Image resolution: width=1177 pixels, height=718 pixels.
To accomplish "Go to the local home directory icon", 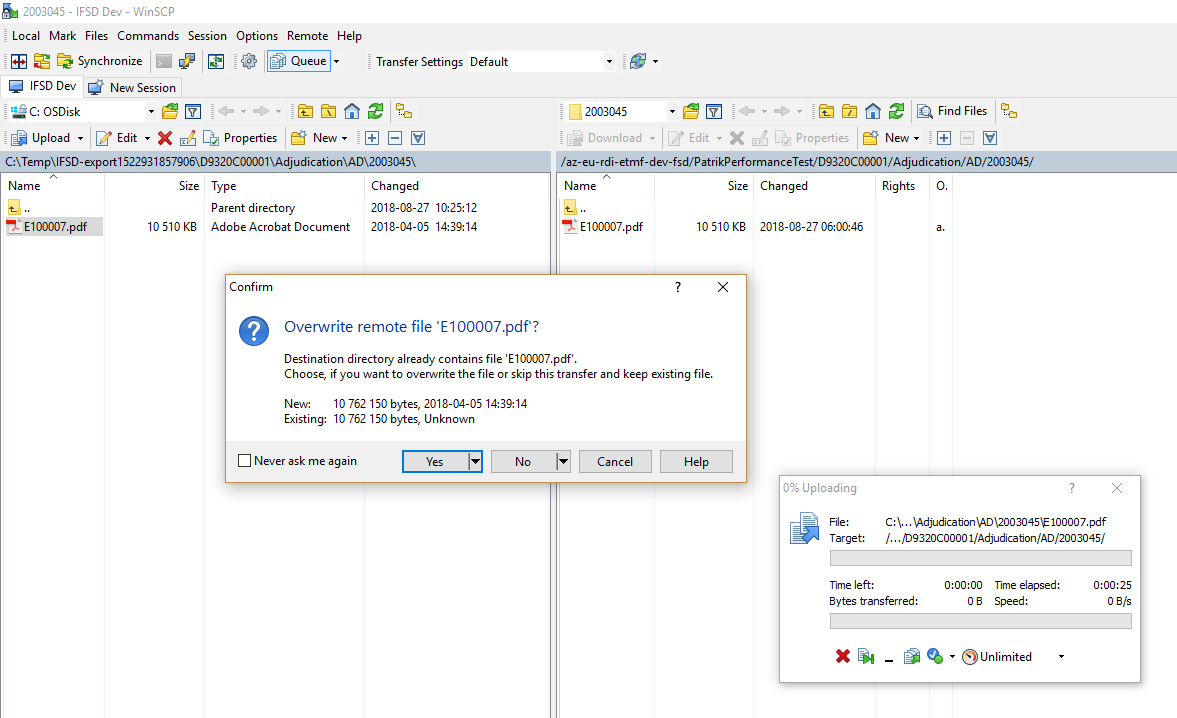I will [352, 111].
